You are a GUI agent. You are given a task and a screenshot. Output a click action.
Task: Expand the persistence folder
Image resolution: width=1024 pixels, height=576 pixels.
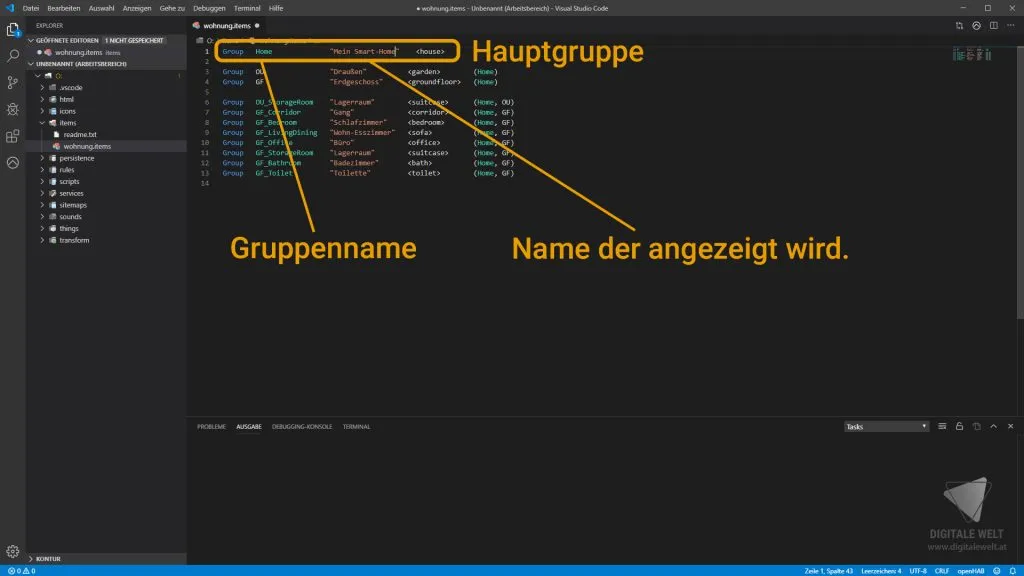point(76,158)
